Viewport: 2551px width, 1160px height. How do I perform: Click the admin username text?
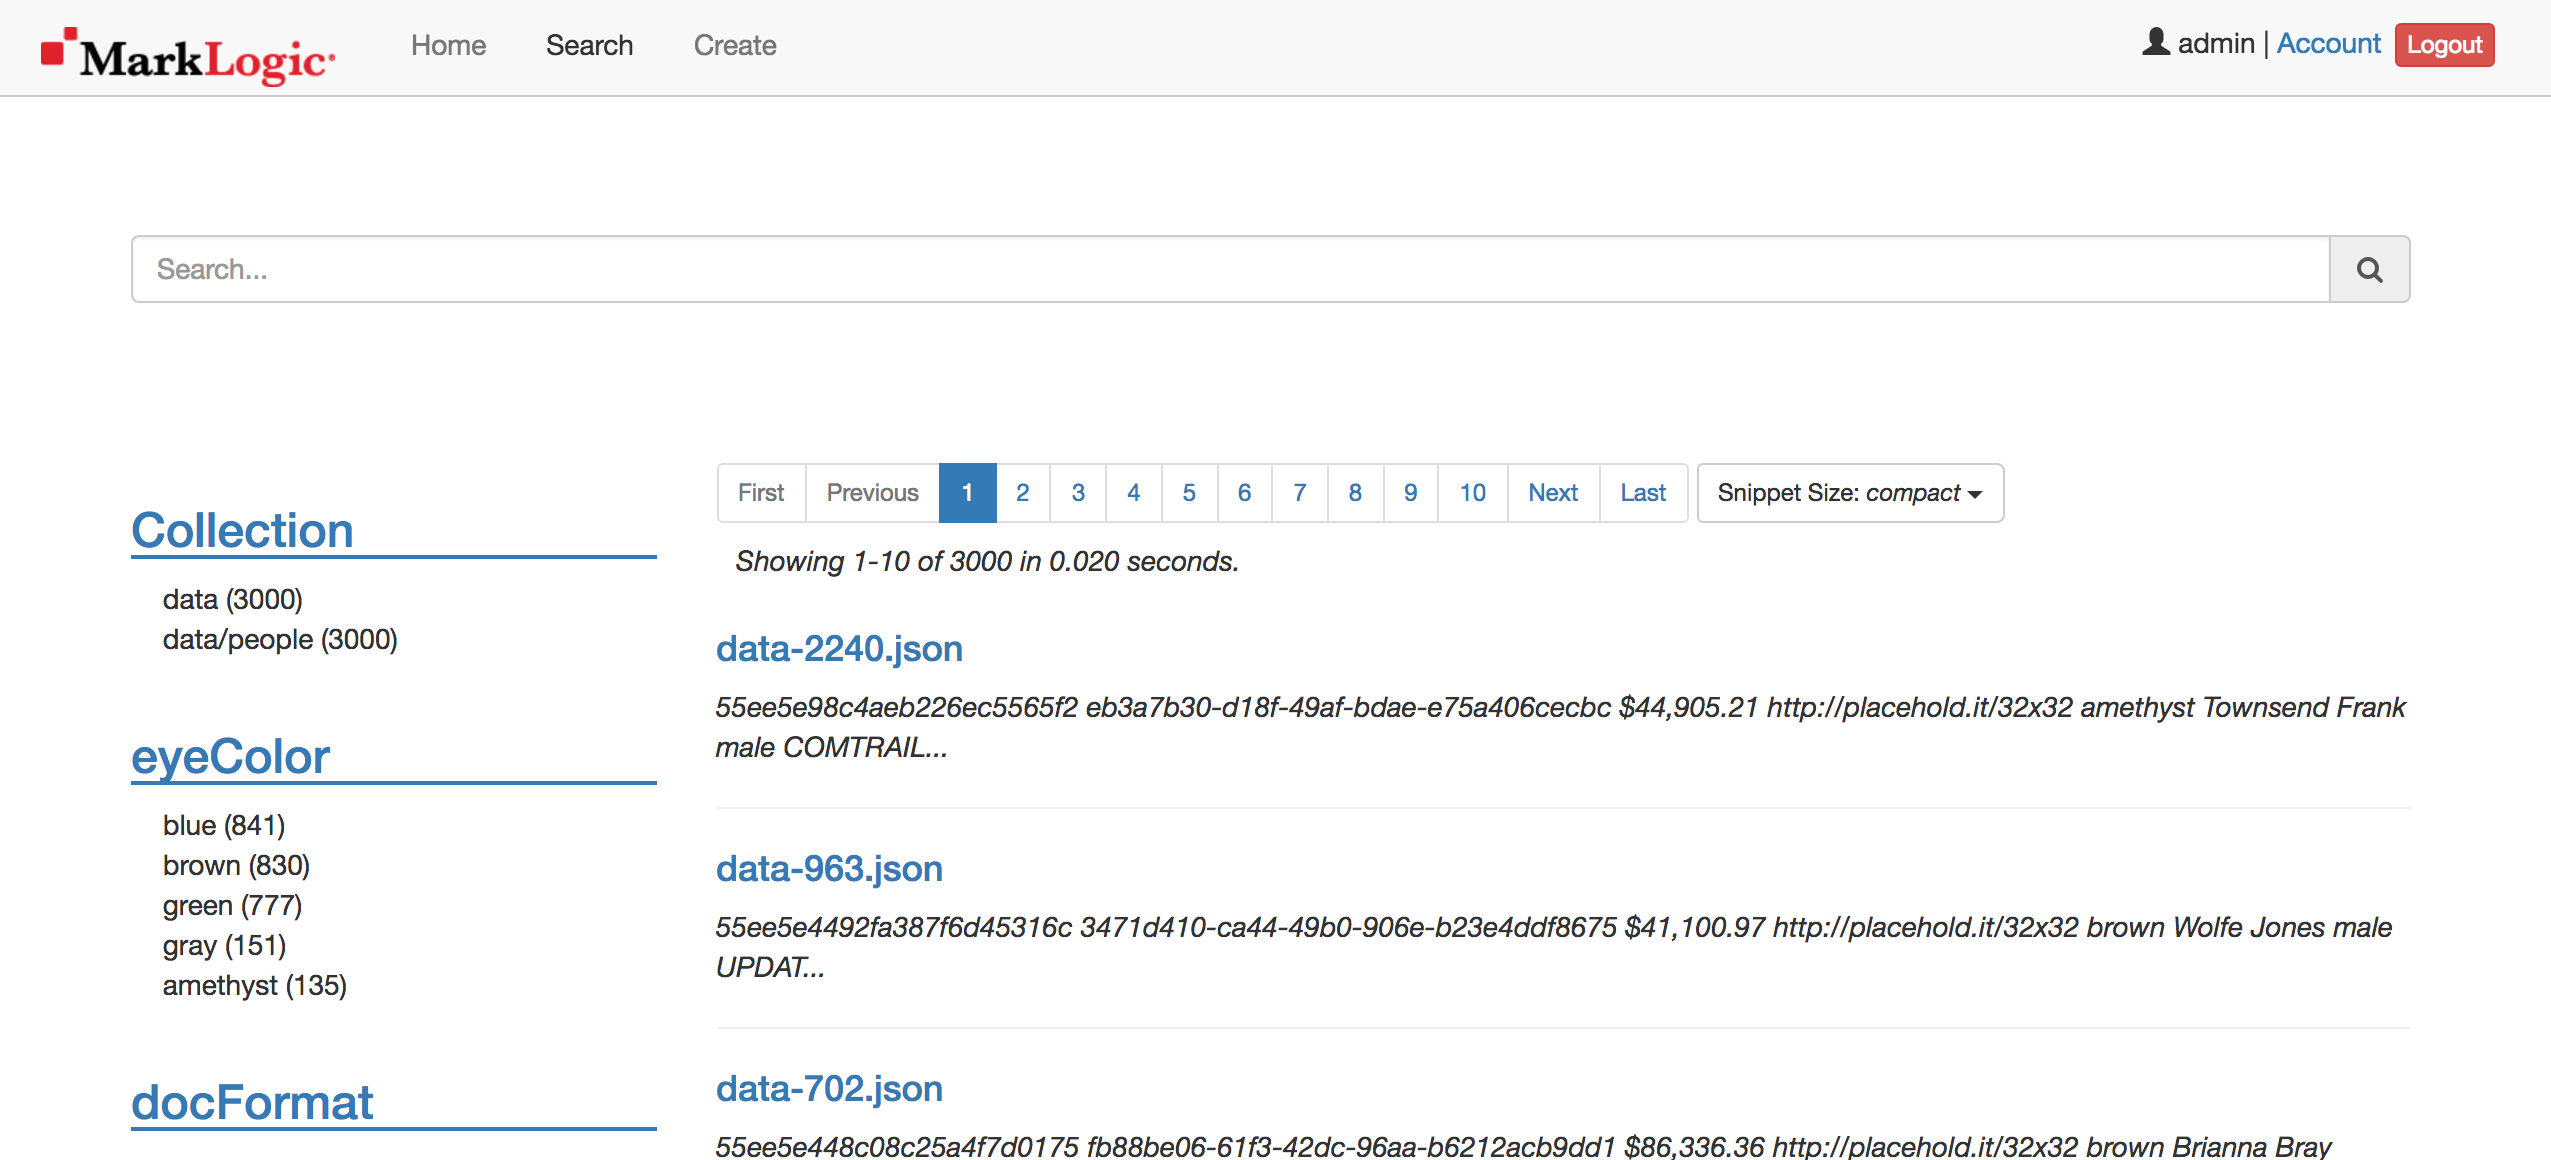[x=2216, y=44]
